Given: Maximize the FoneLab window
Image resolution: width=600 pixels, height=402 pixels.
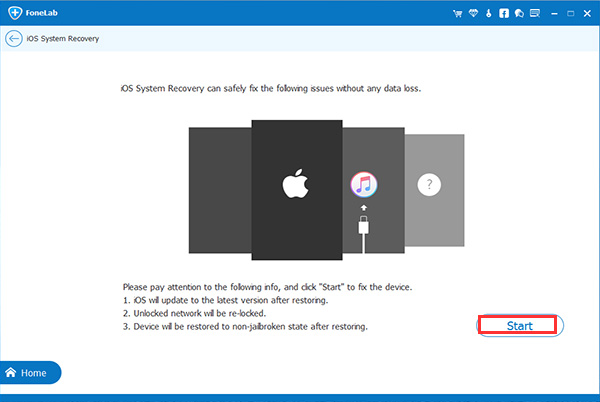Looking at the screenshot, I should coord(571,14).
